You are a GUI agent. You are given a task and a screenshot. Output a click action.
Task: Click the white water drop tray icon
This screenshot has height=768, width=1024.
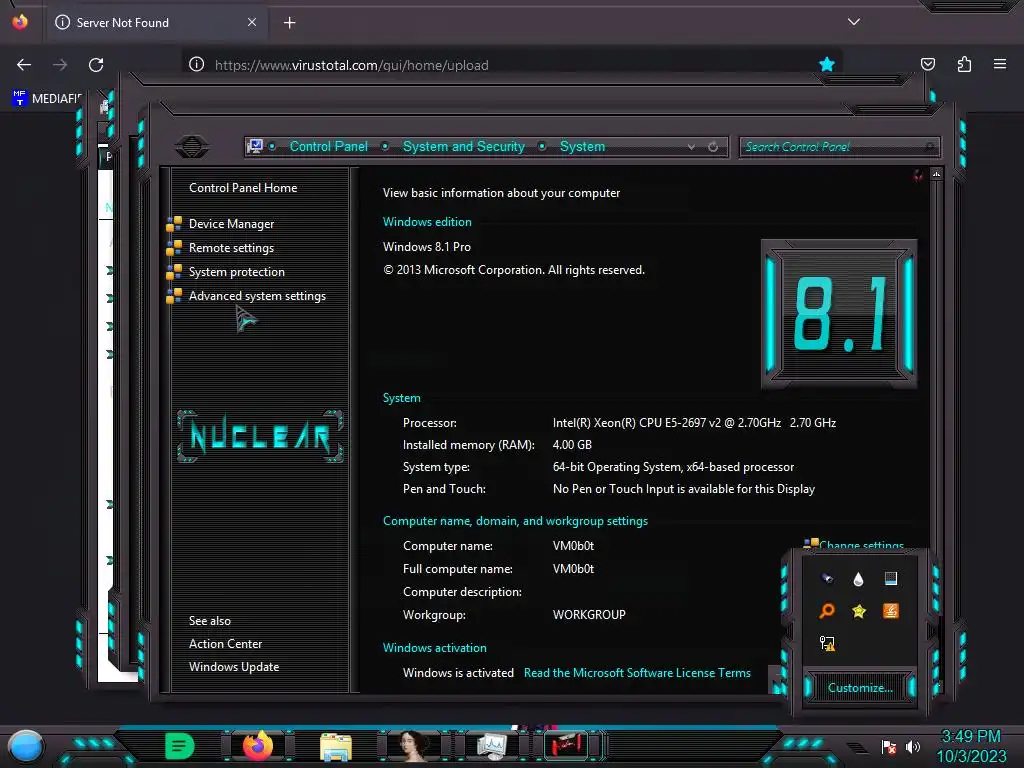859,579
